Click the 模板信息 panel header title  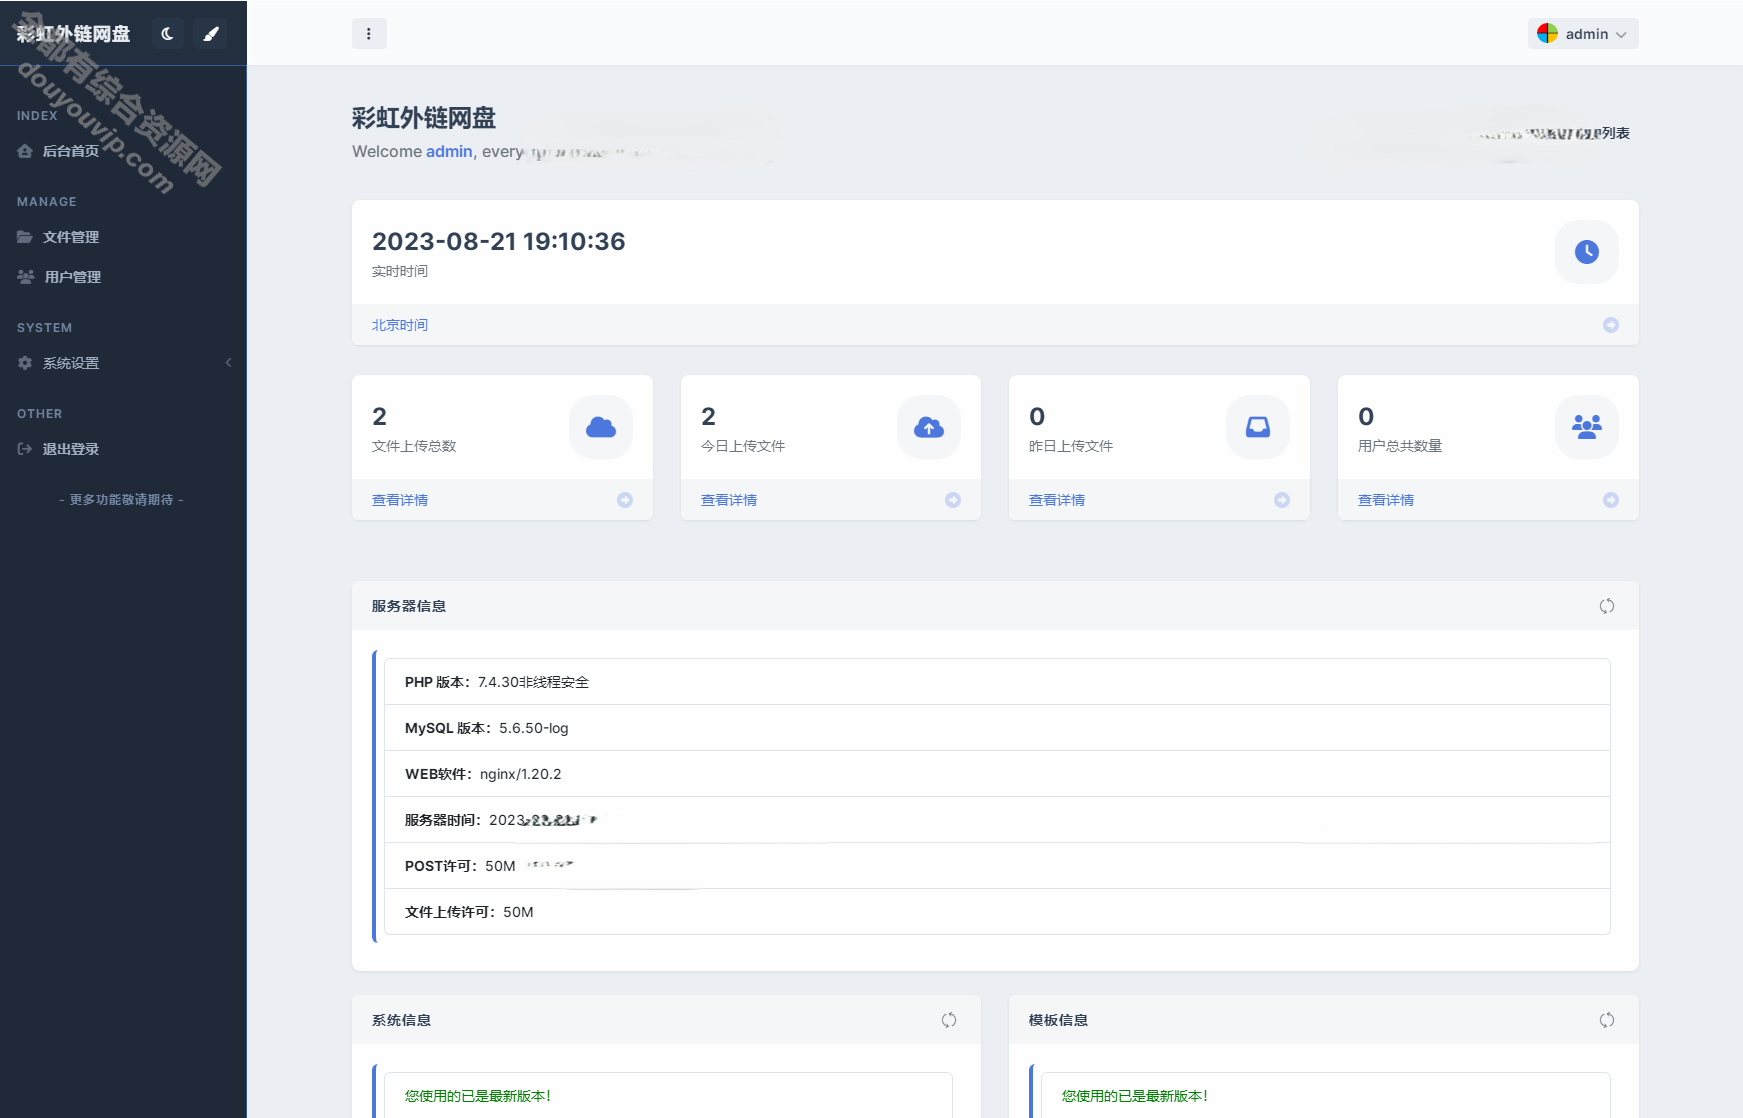[1059, 1020]
